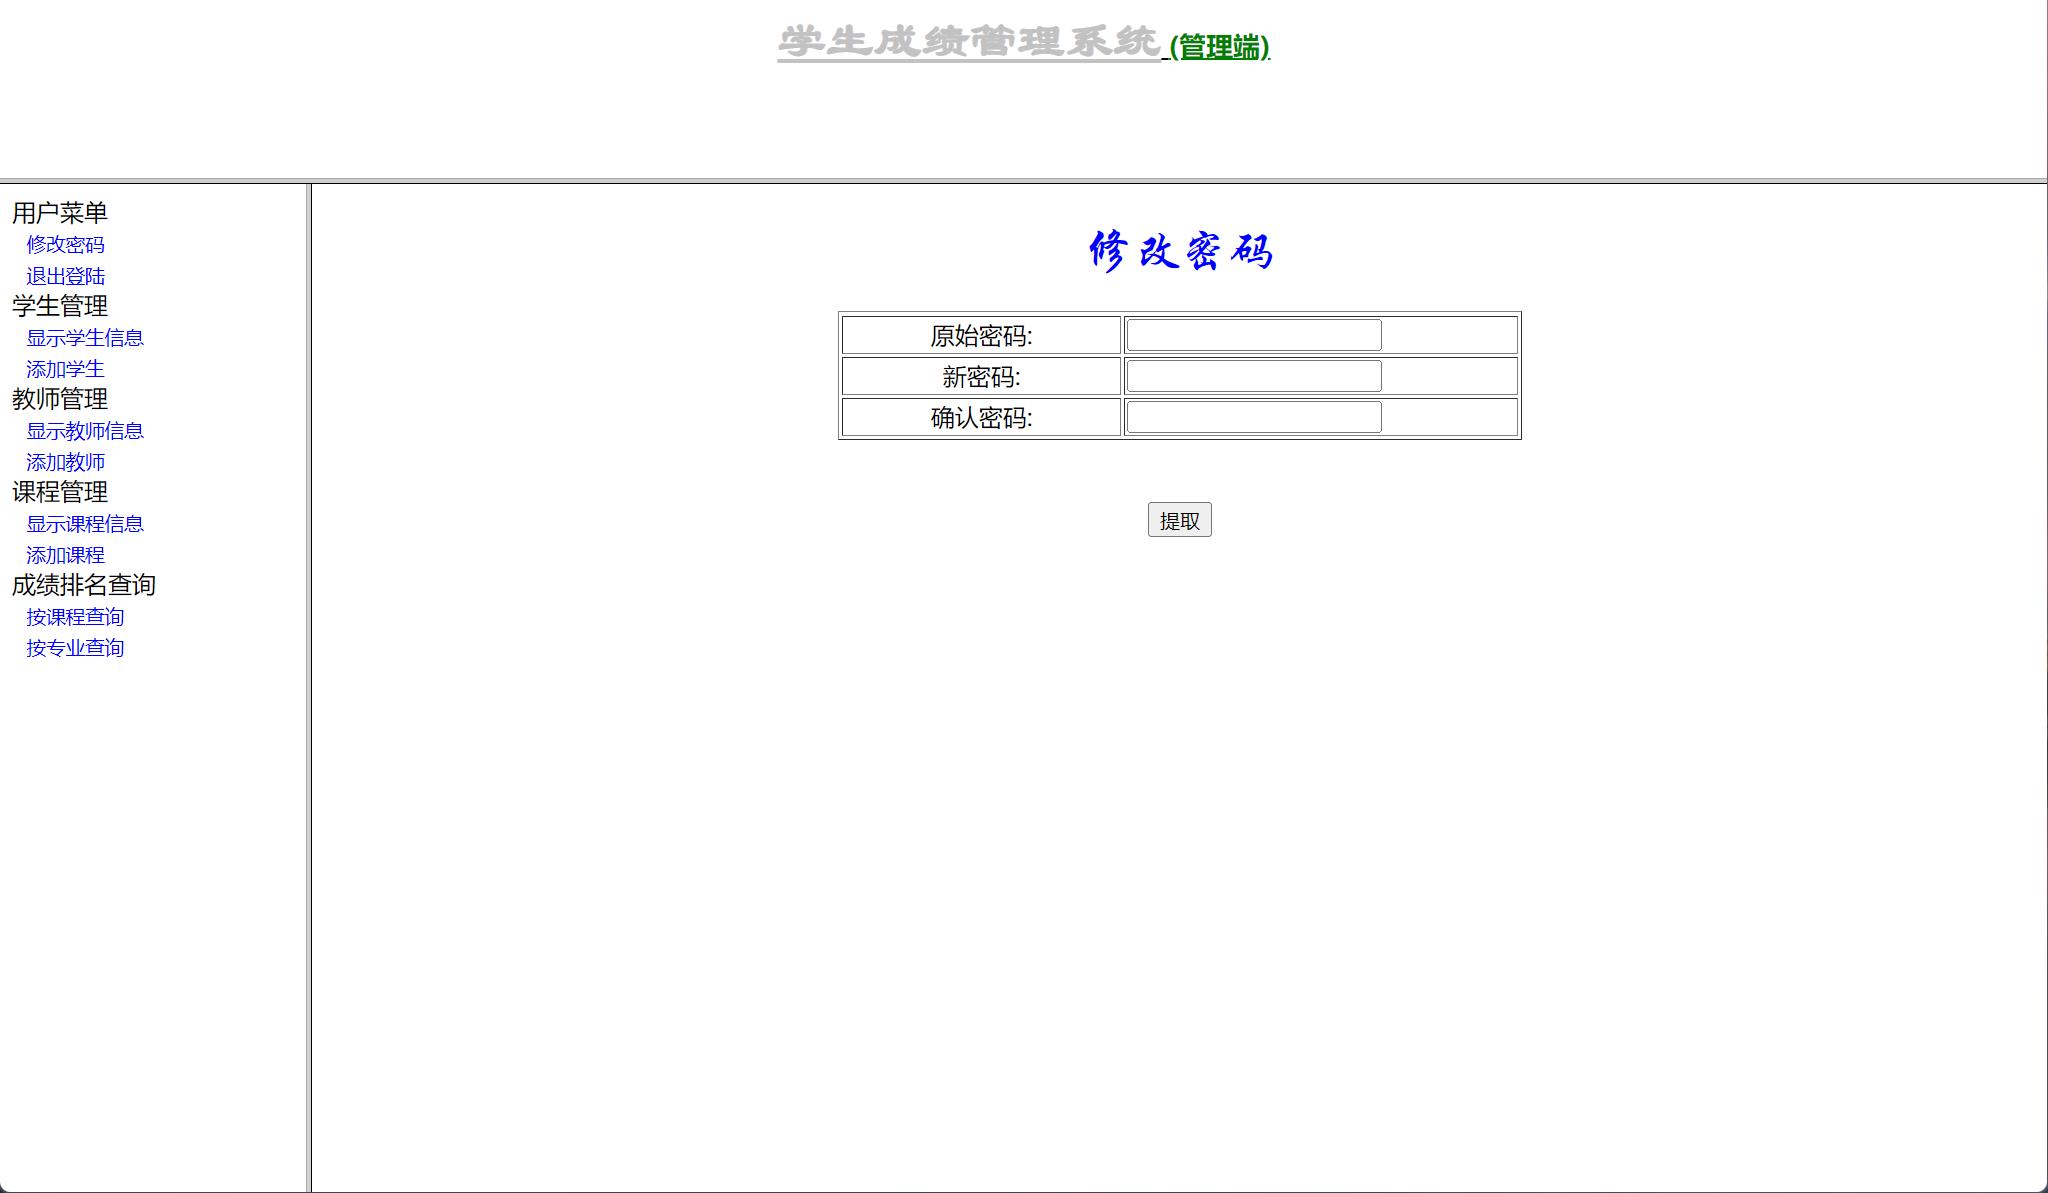2048x1193 pixels.
Task: Select 添加学生 to add a student
Action: [x=65, y=369]
